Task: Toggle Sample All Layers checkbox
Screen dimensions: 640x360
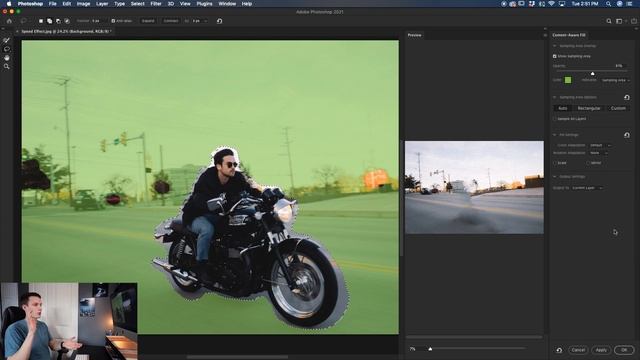Action: [554, 119]
